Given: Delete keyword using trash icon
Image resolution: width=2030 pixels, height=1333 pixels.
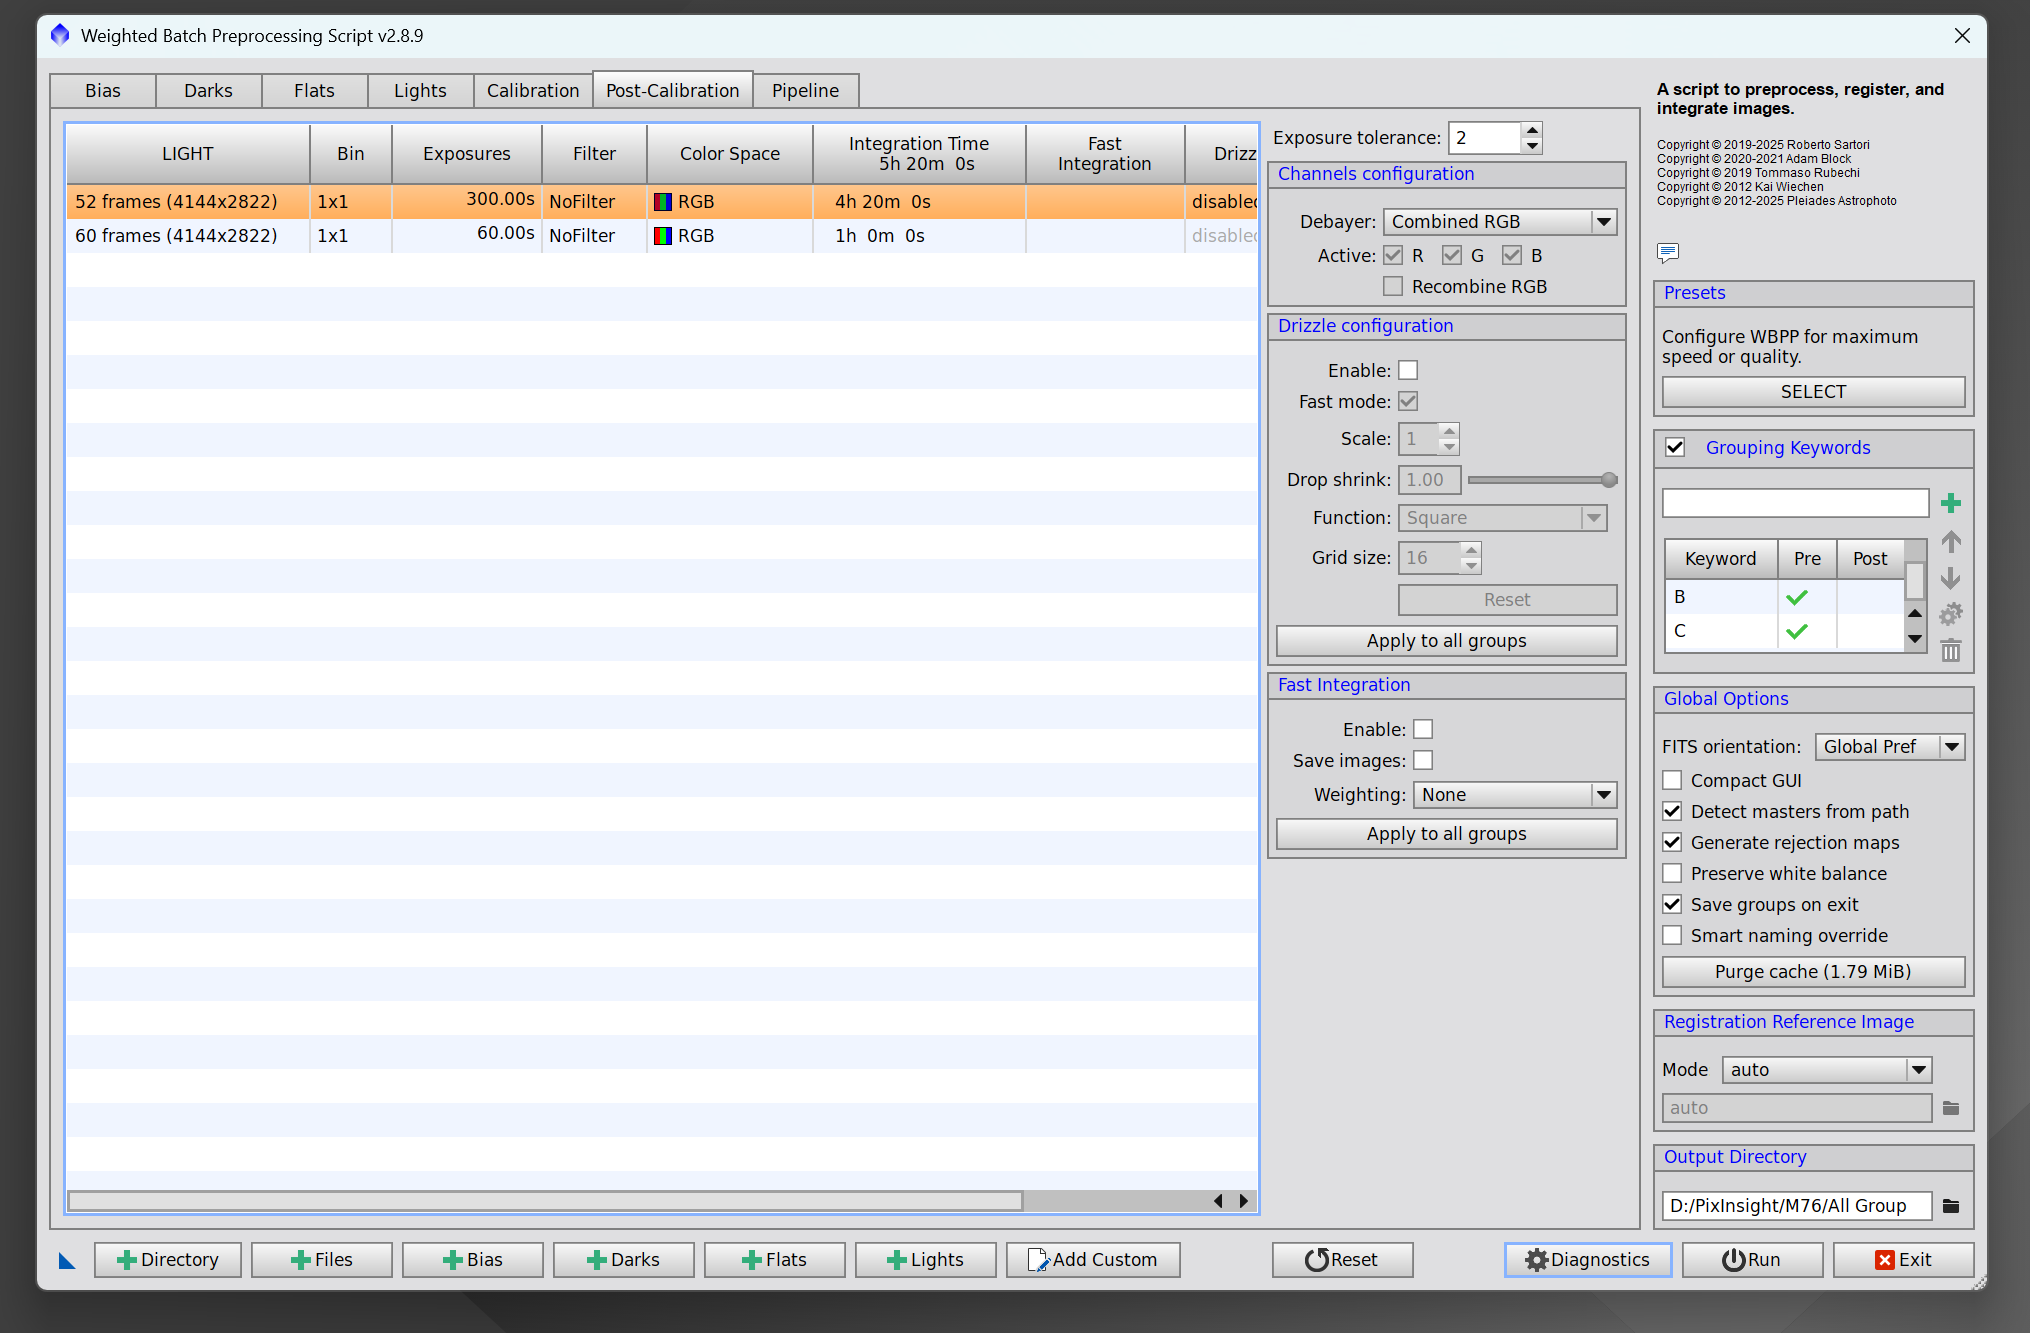Looking at the screenshot, I should pos(1950,651).
